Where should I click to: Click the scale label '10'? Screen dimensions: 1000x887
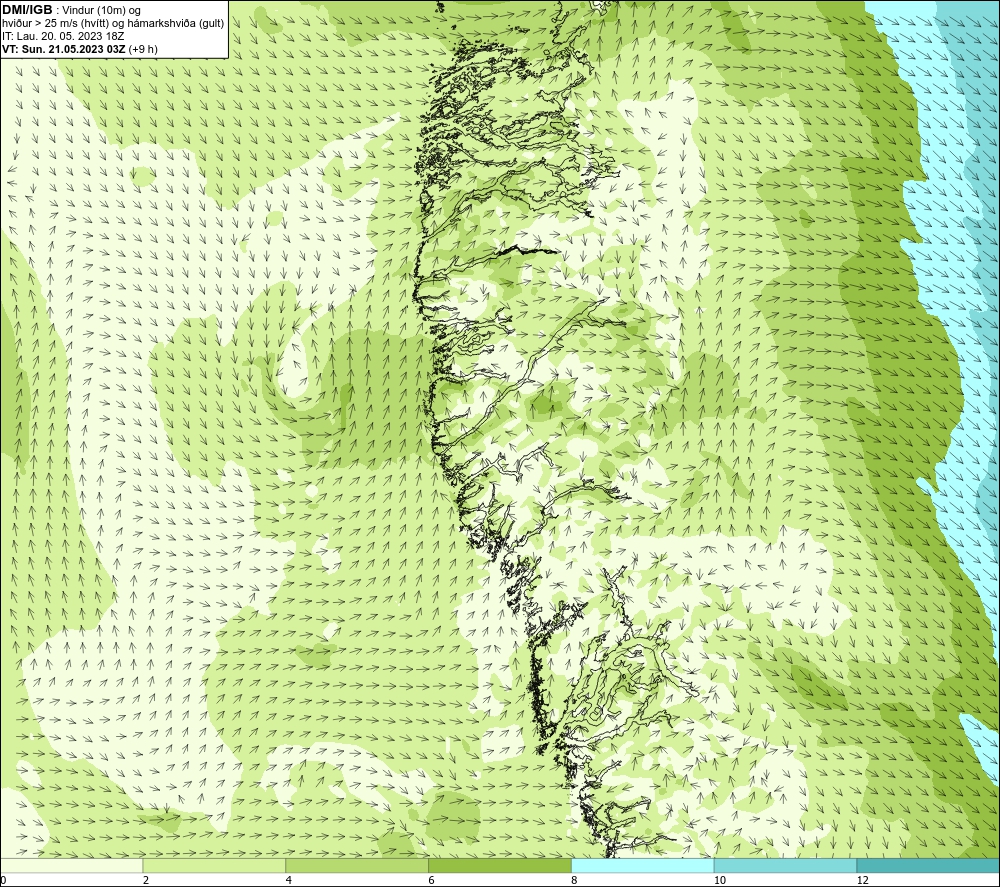coord(720,880)
